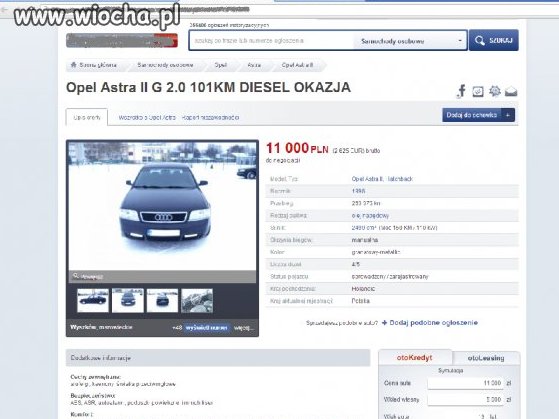The height and width of the screenshot is (419, 559).
Task: Select first thumbnail, car side view
Action: (93, 301)
